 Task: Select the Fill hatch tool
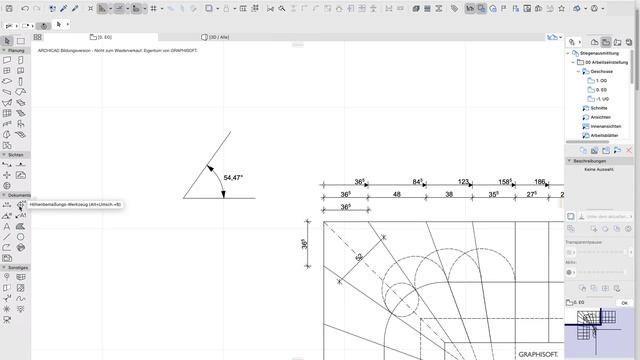pyautogui.click(x=20, y=227)
